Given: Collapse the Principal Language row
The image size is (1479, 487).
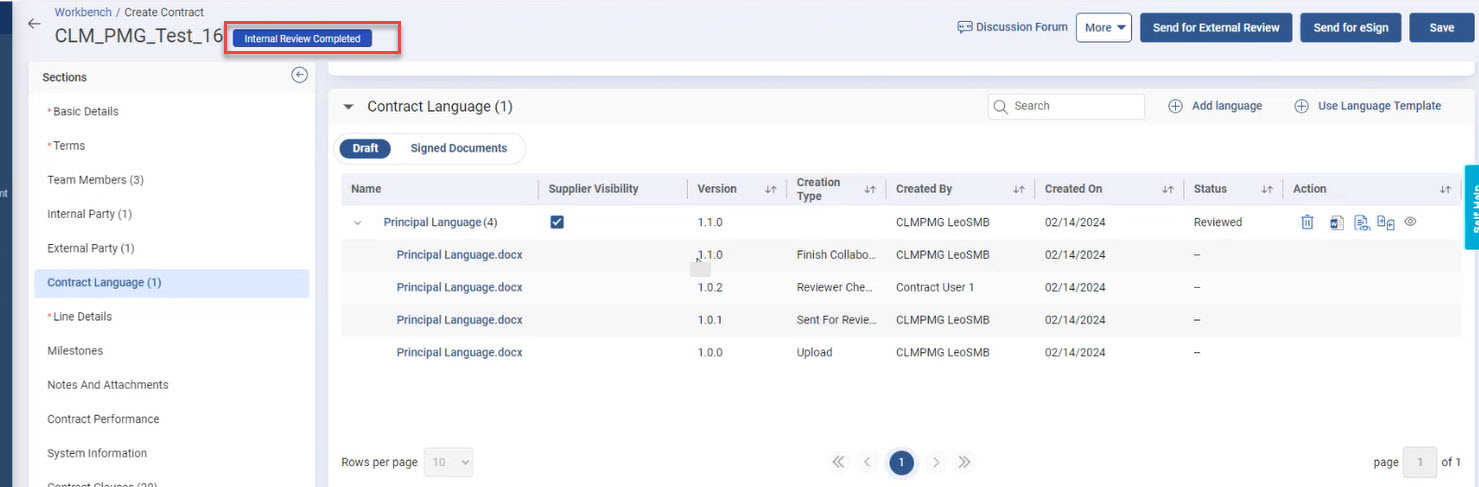Looking at the screenshot, I should click(x=358, y=223).
